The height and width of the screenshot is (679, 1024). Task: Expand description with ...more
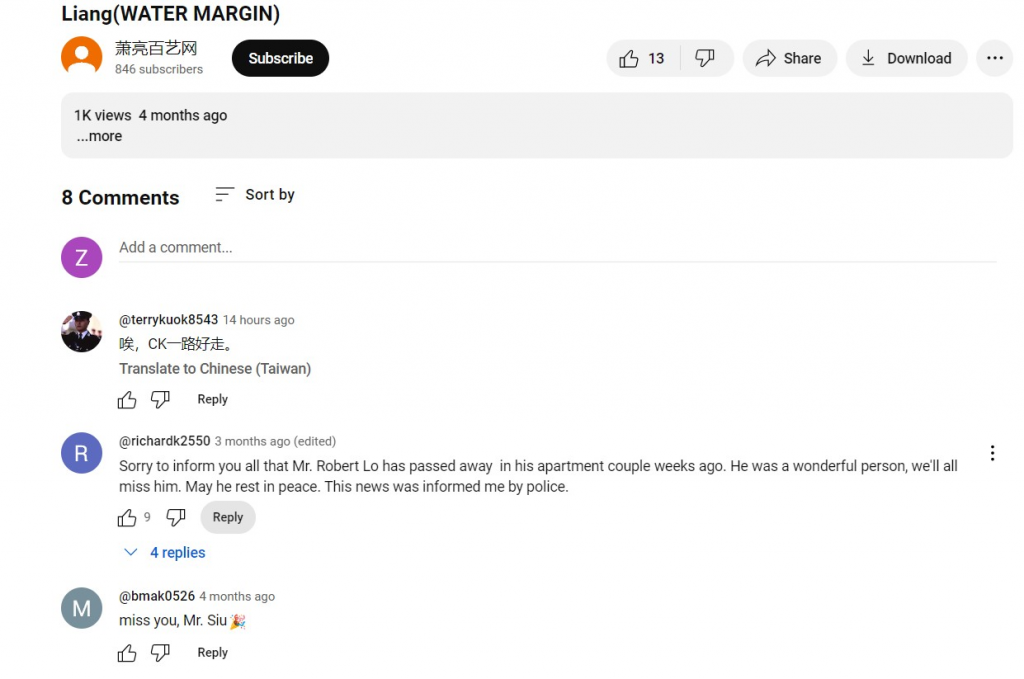tap(99, 136)
